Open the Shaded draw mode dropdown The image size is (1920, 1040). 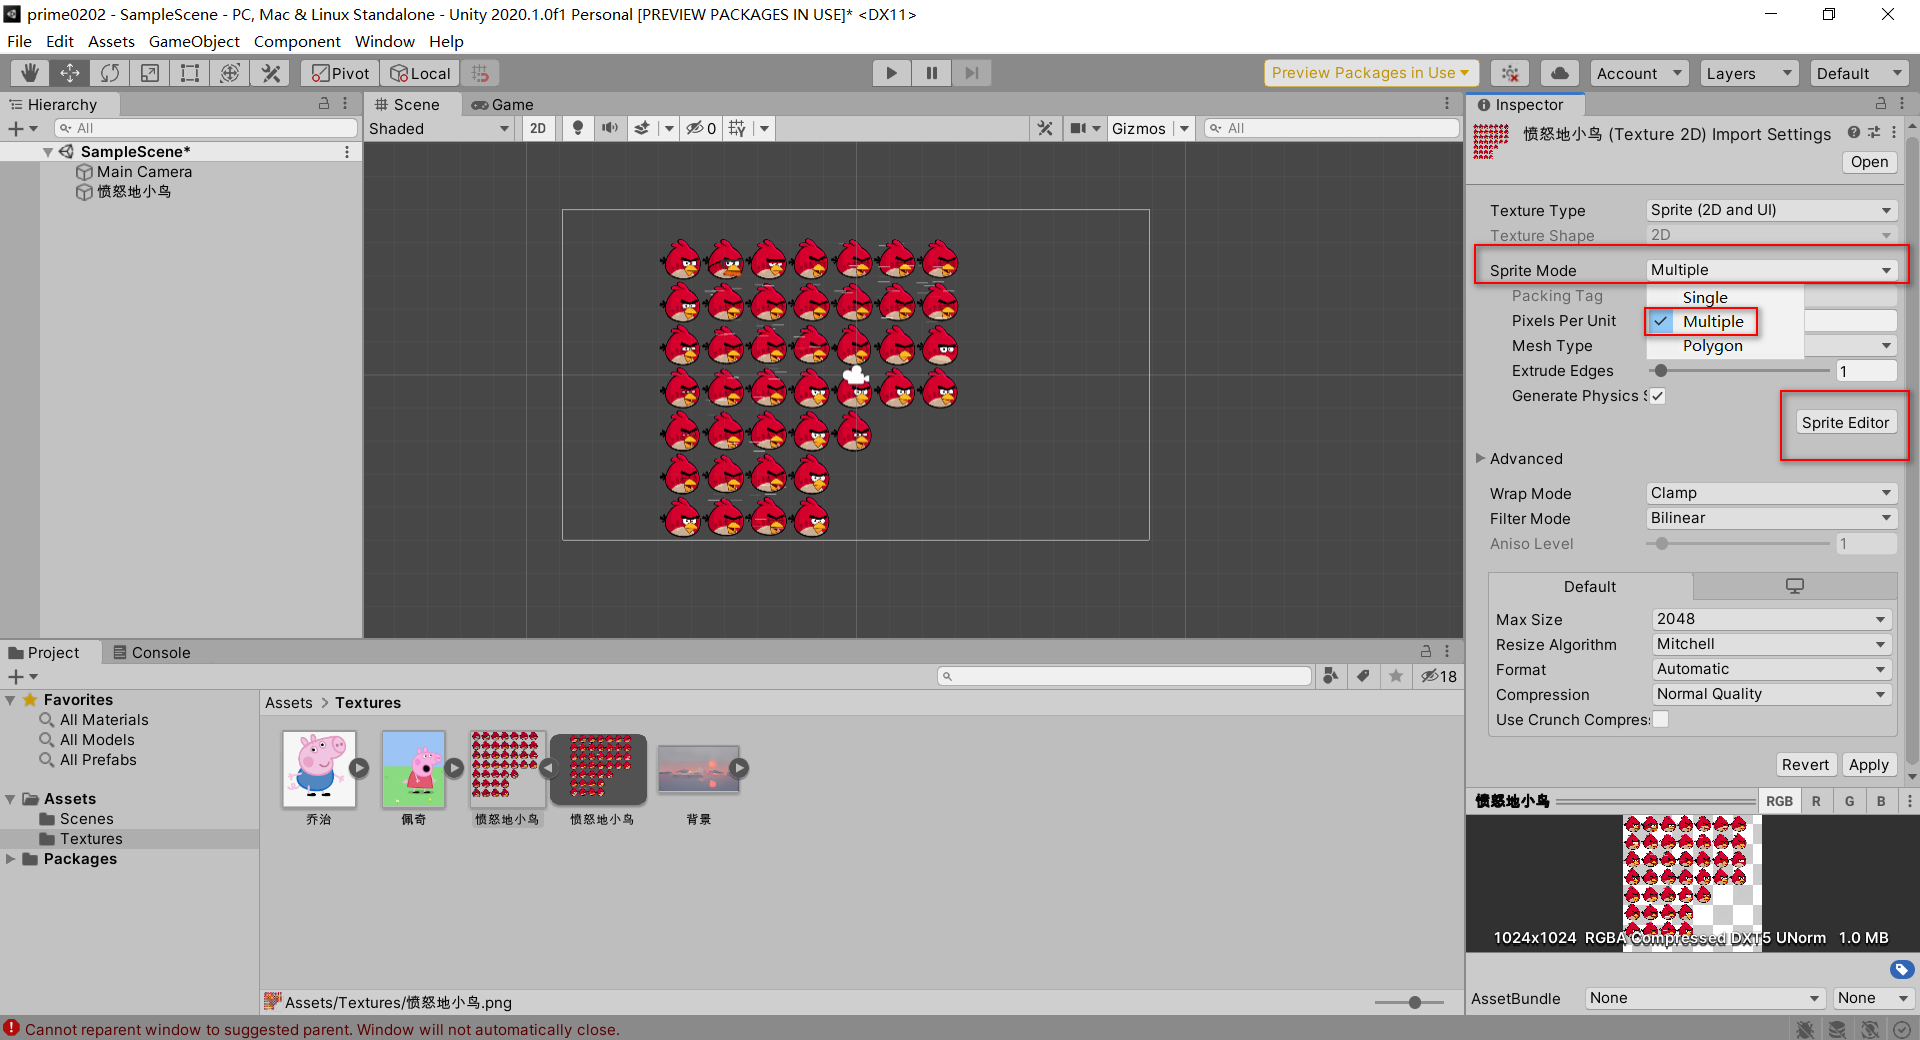pyautogui.click(x=439, y=128)
